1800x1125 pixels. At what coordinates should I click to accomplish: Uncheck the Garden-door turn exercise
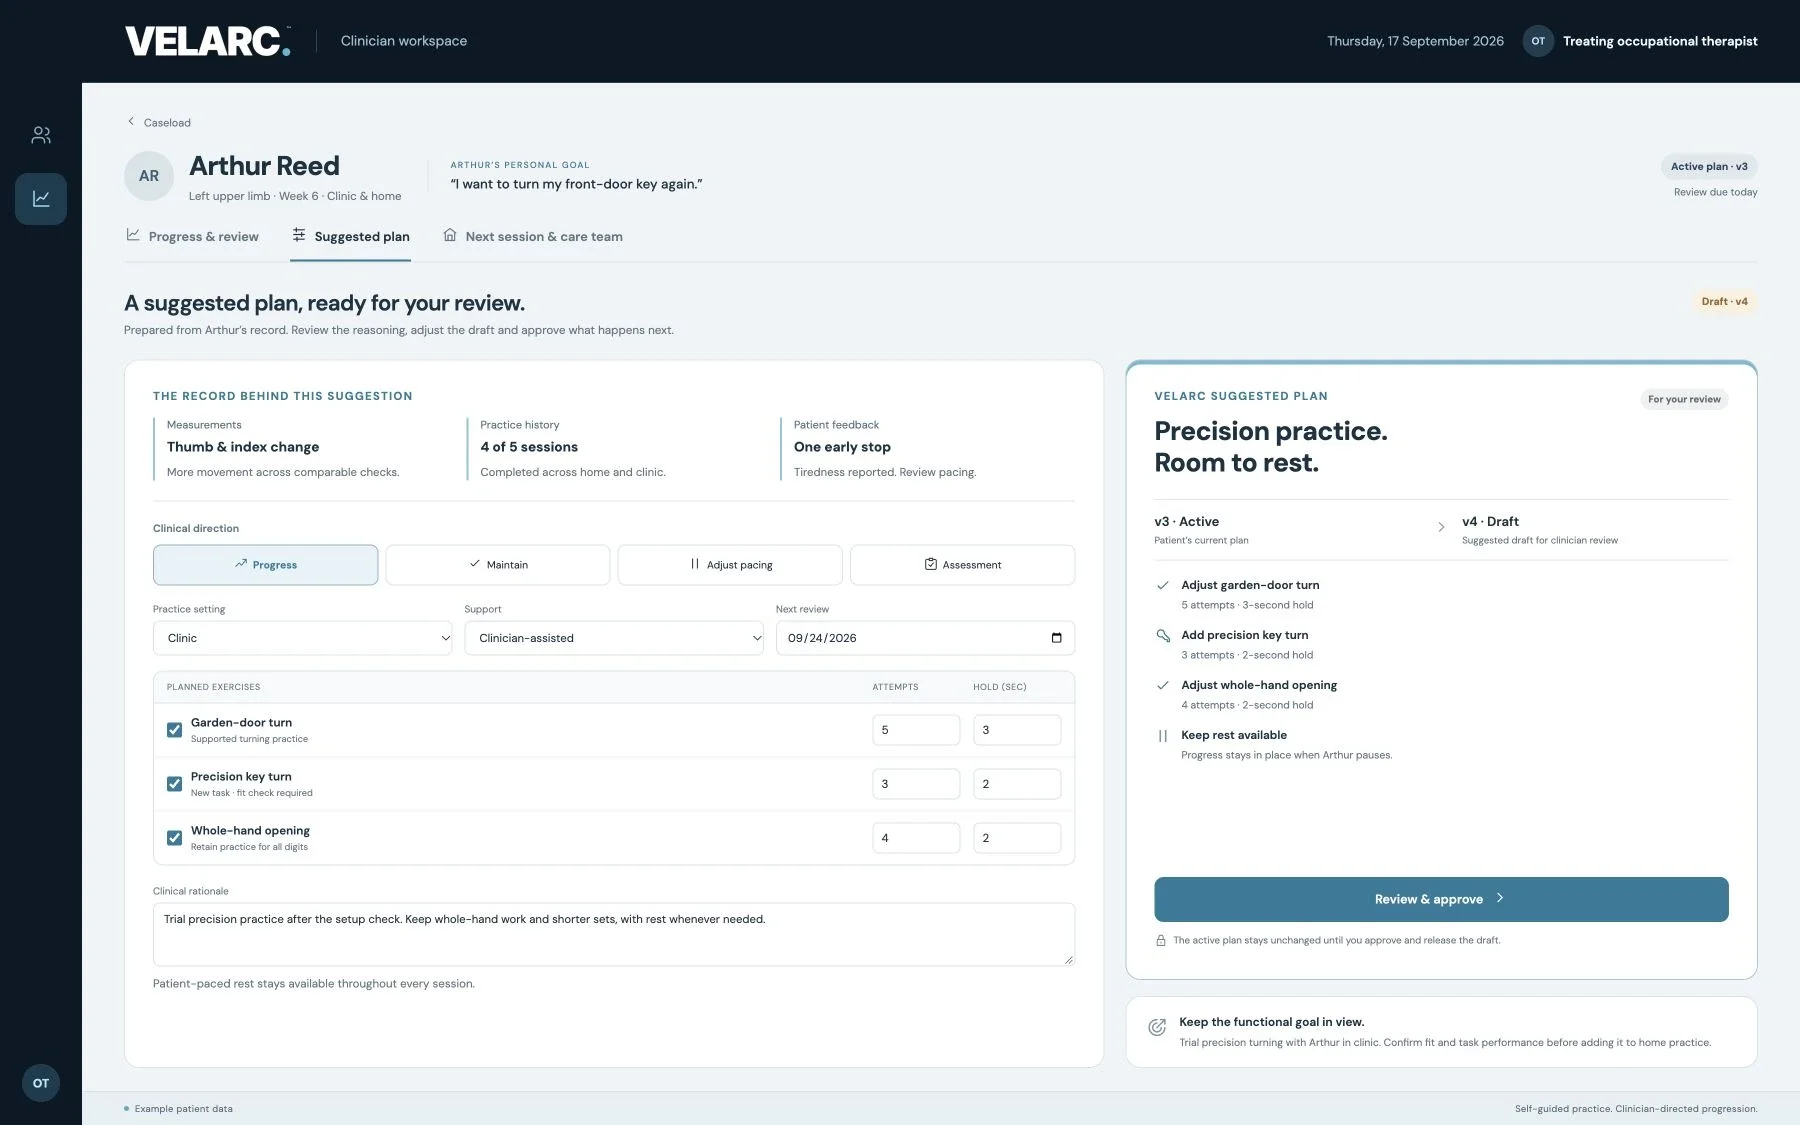point(174,730)
